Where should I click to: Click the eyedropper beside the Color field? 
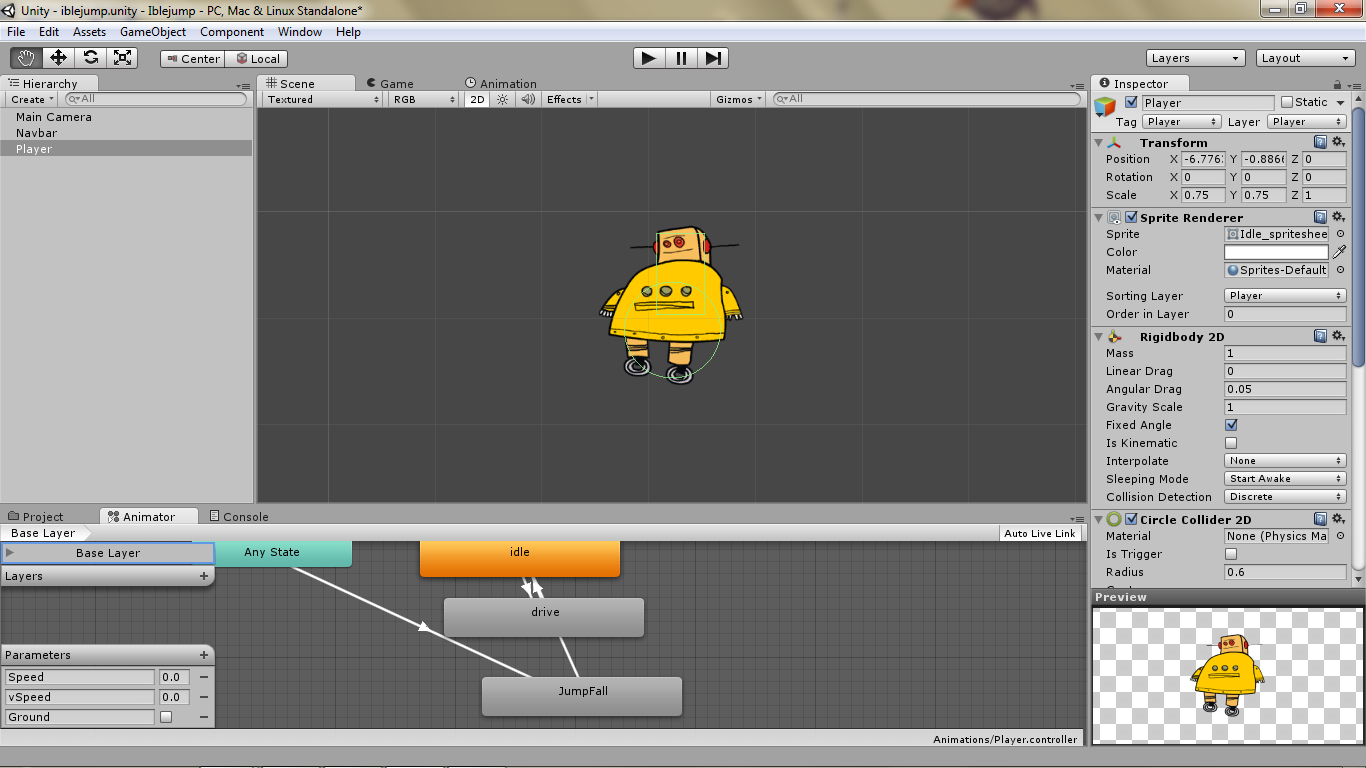(1339, 252)
